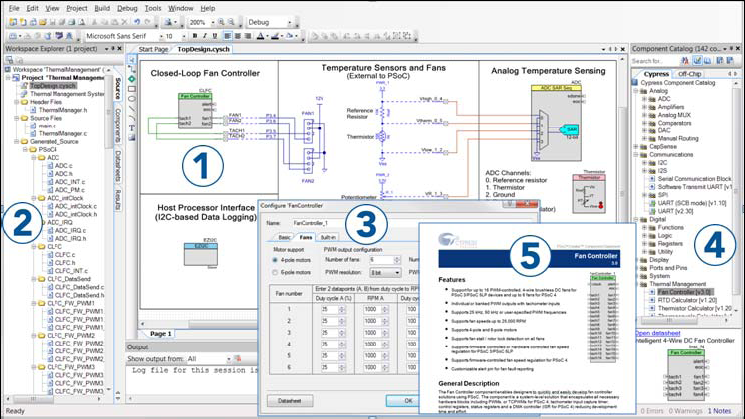Collapse the Communications folder in Component Catalog

pyautogui.click(x=636, y=155)
